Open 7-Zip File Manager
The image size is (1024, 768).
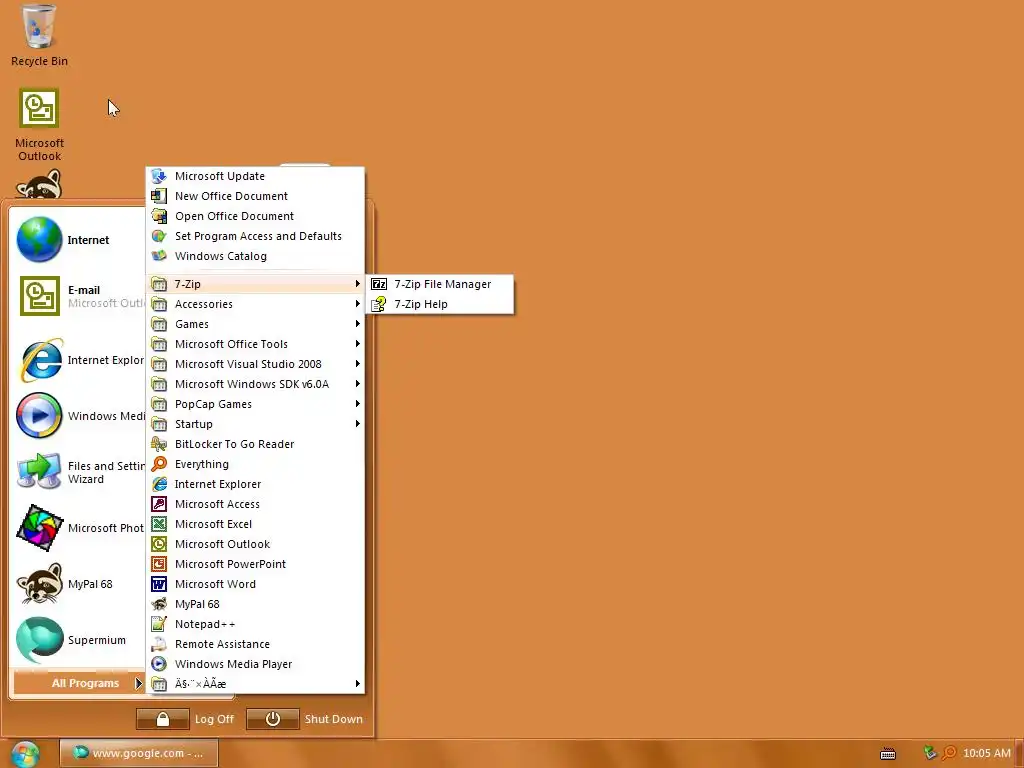(x=441, y=284)
